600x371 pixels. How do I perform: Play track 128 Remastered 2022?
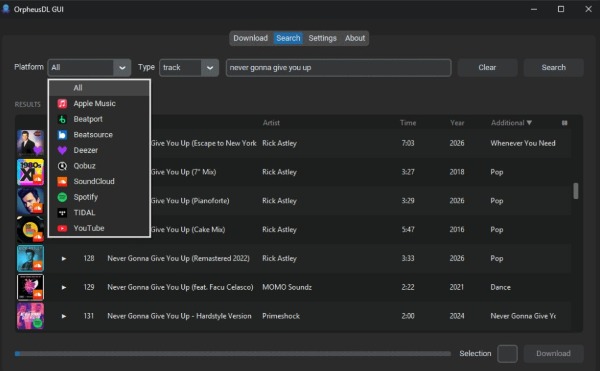pos(64,259)
